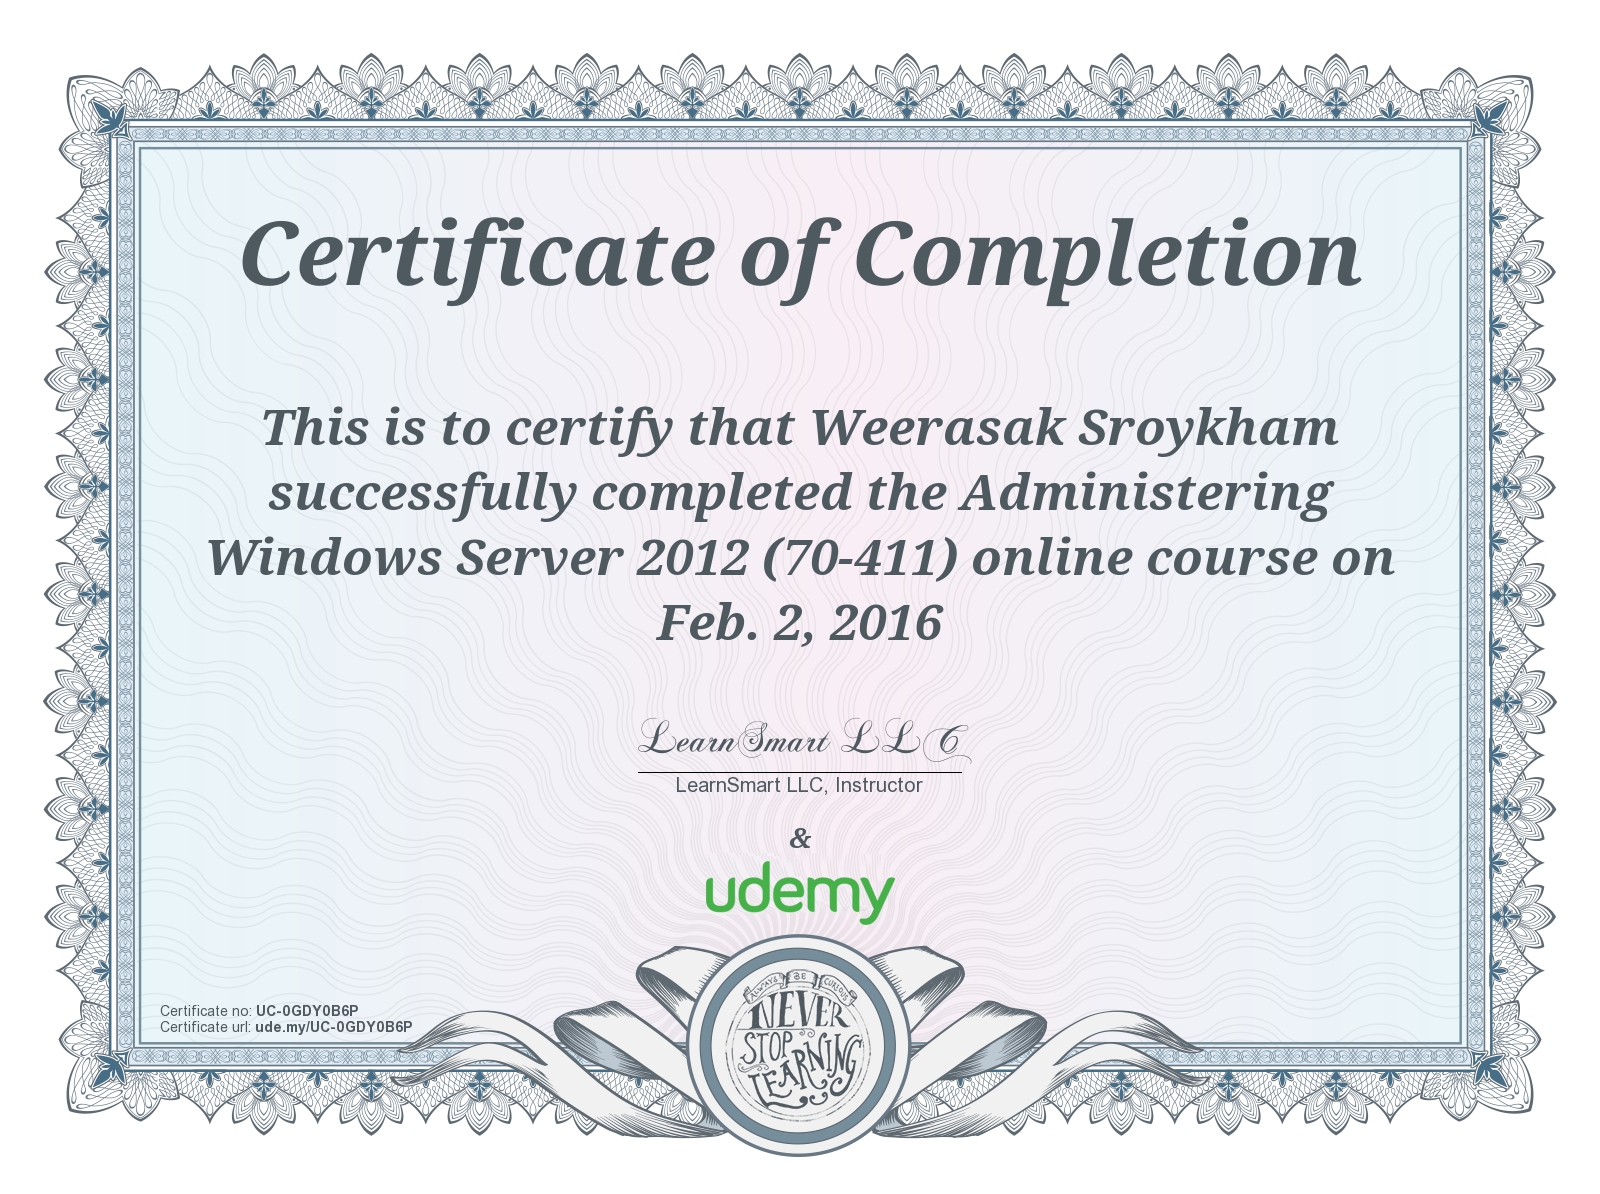Screen dimensions: 1600x1194
Task: Open the ude.my/UC-0GDY0B6P certificate URL
Action: point(333,1027)
